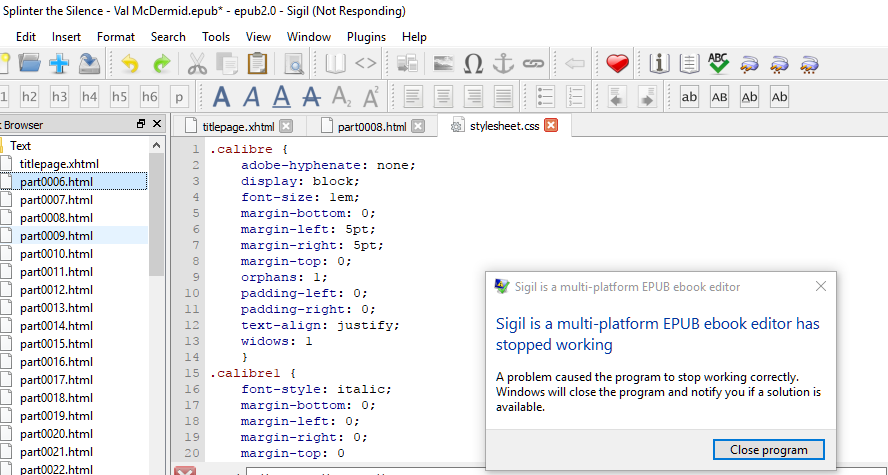Image resolution: width=888 pixels, height=475 pixels.
Task: Select part0015.html in Book Browser
Action: click(56, 344)
